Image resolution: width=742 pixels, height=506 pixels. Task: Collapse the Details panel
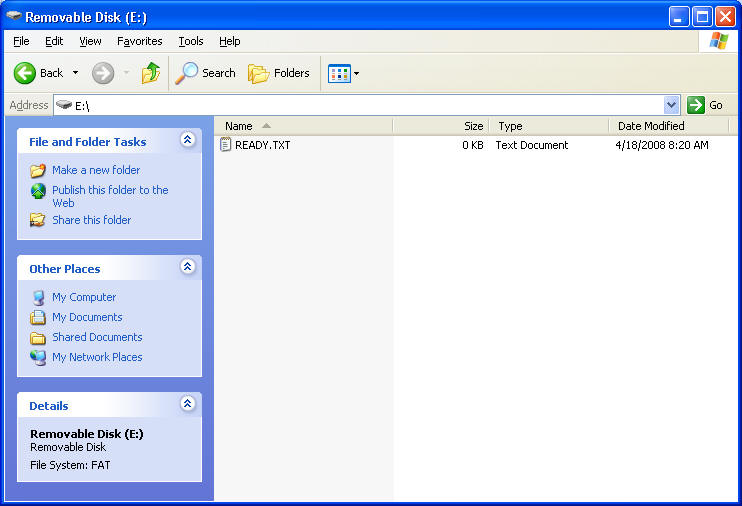[x=187, y=403]
